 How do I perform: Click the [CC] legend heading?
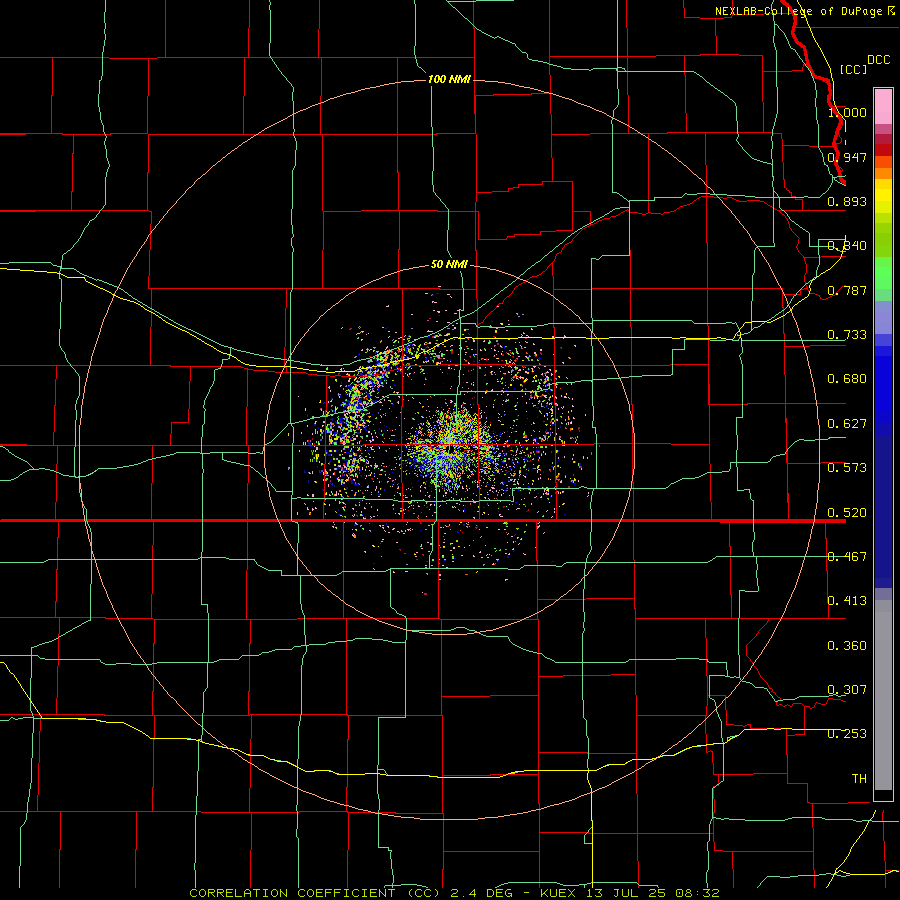click(853, 69)
